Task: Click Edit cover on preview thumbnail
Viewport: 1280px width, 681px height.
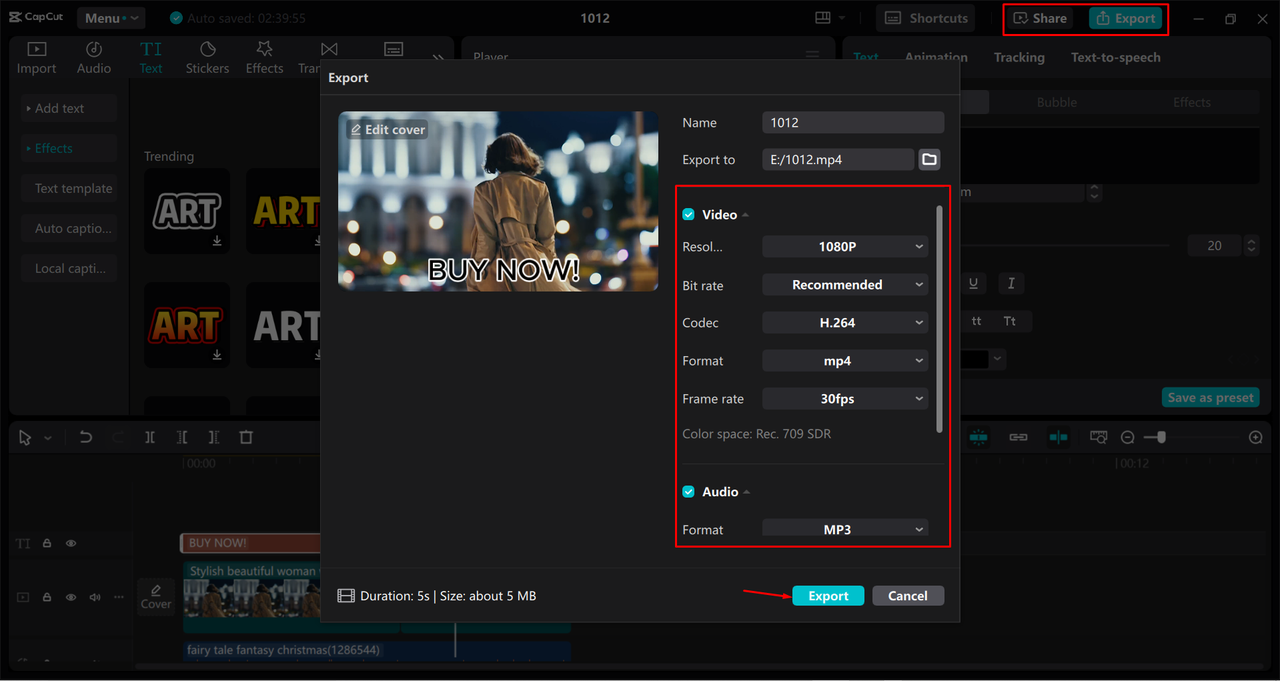Action: tap(388, 130)
